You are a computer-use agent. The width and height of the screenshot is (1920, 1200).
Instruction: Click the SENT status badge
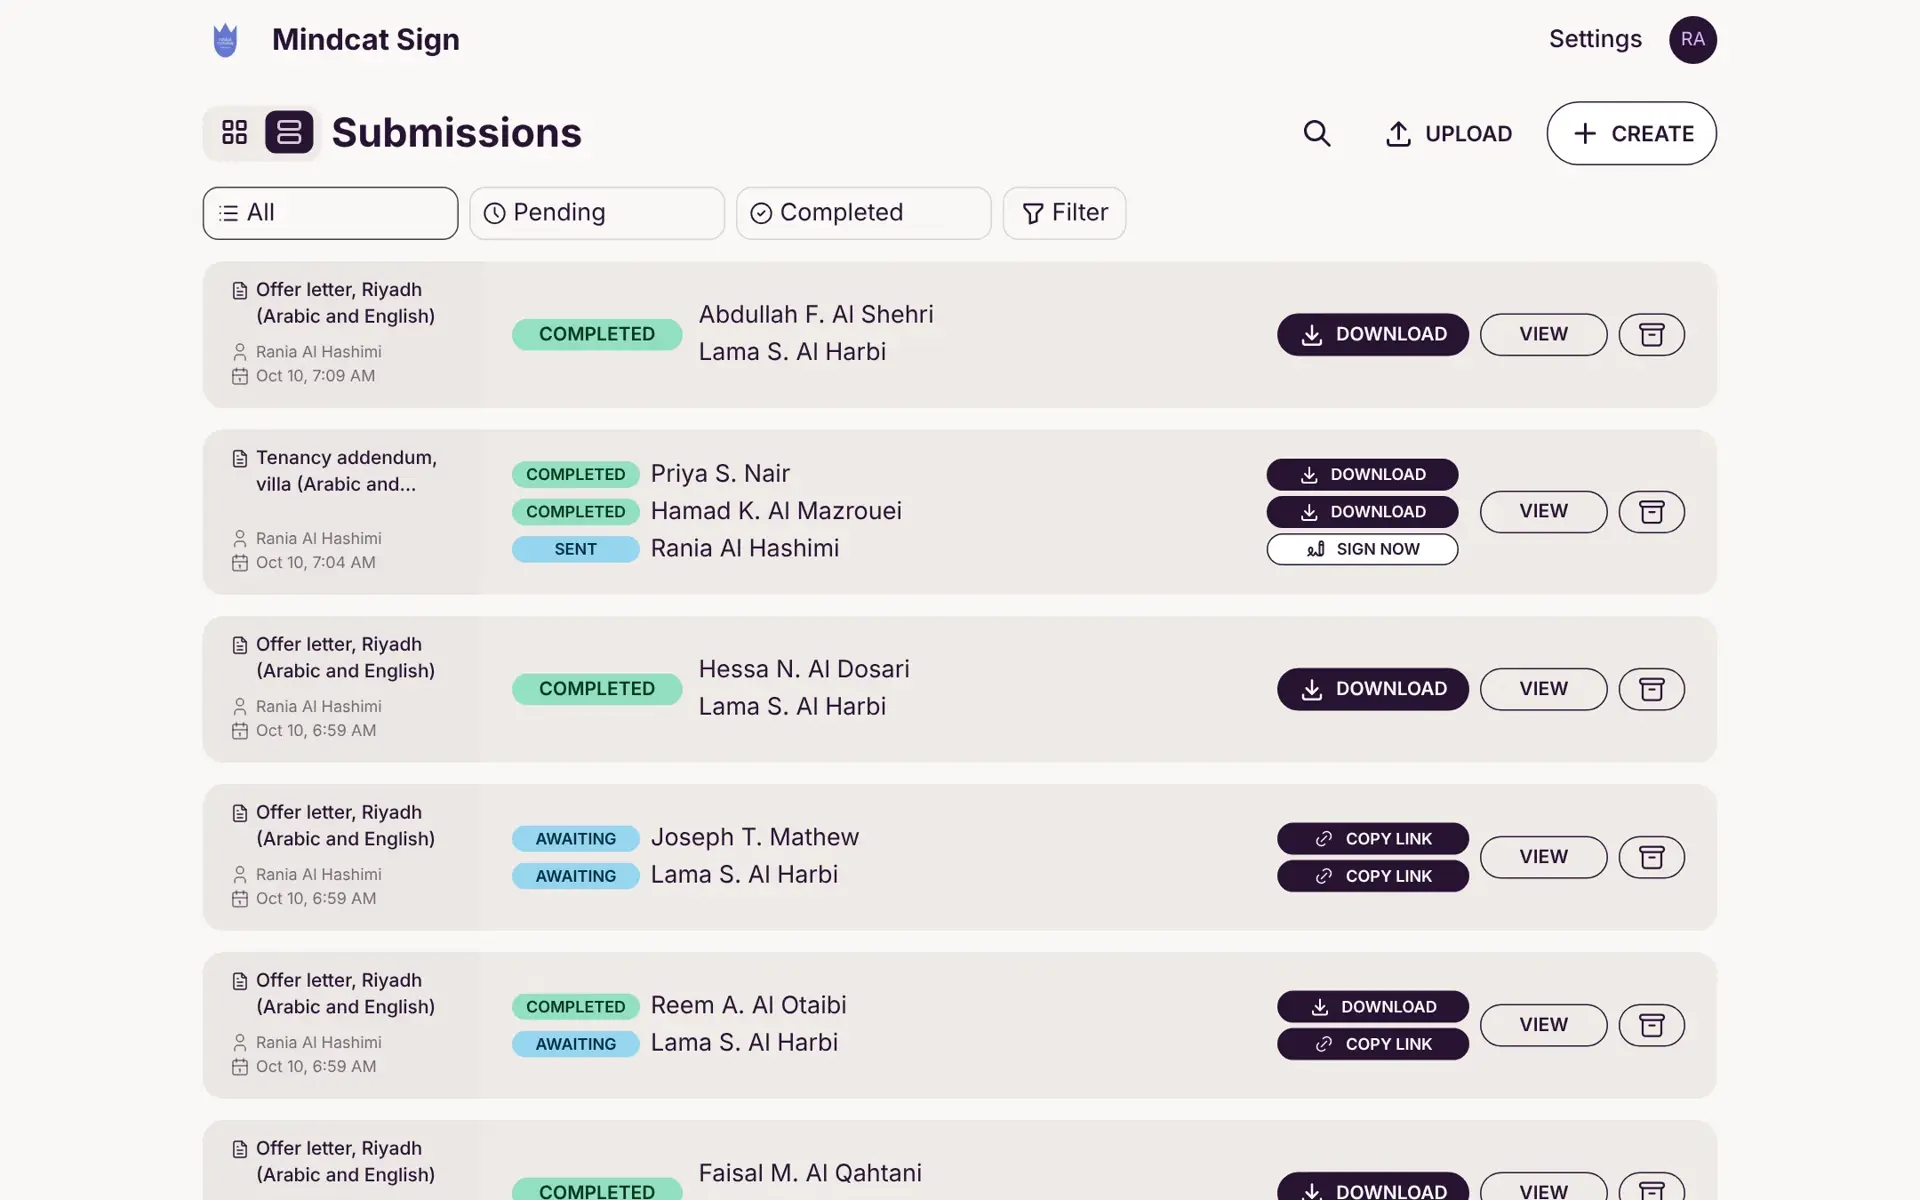[x=575, y=549]
